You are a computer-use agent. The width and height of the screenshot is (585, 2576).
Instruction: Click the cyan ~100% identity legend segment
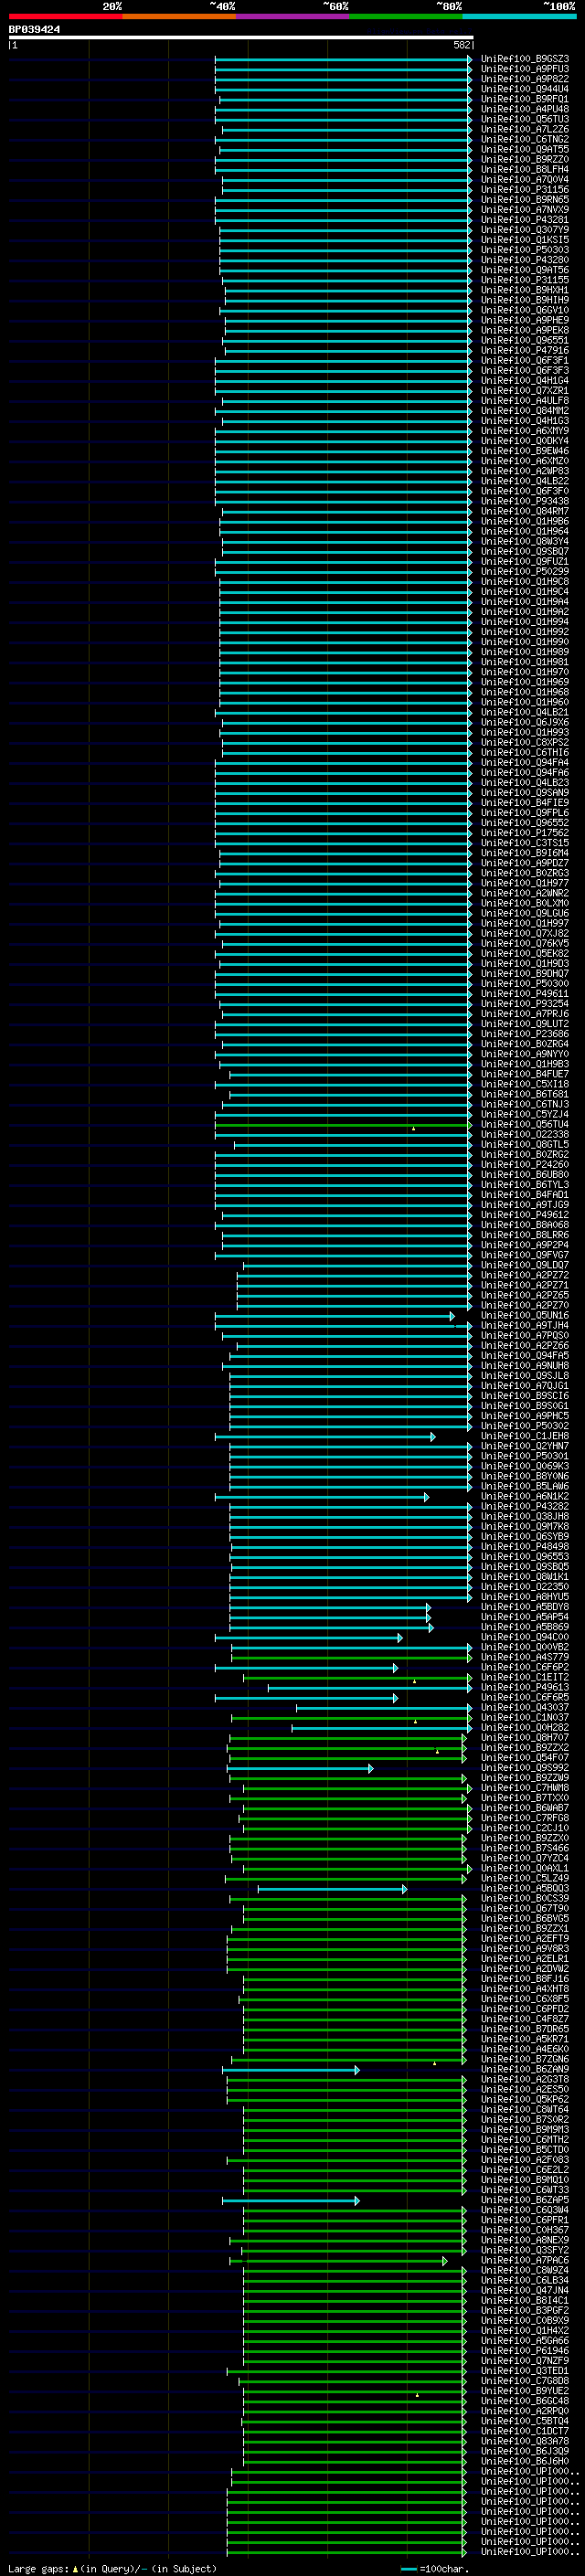pos(520,16)
